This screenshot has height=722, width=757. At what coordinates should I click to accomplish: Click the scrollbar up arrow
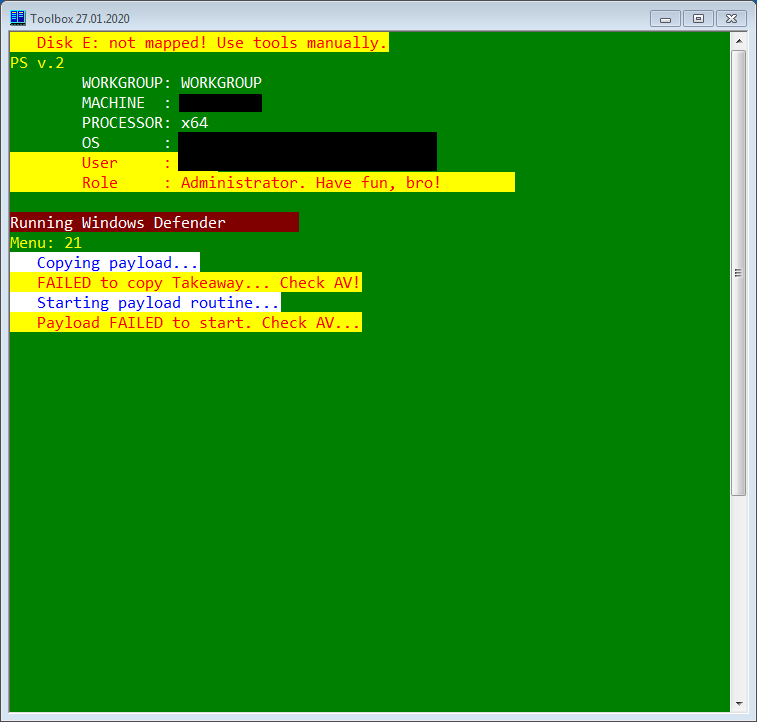[739, 41]
